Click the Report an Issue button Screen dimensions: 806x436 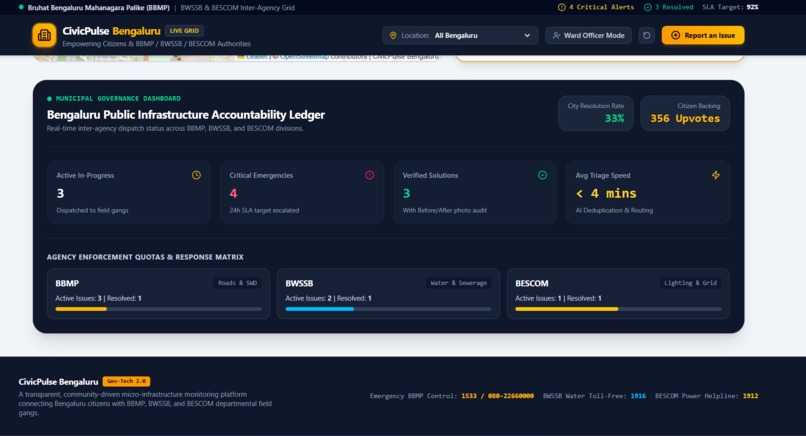click(703, 35)
